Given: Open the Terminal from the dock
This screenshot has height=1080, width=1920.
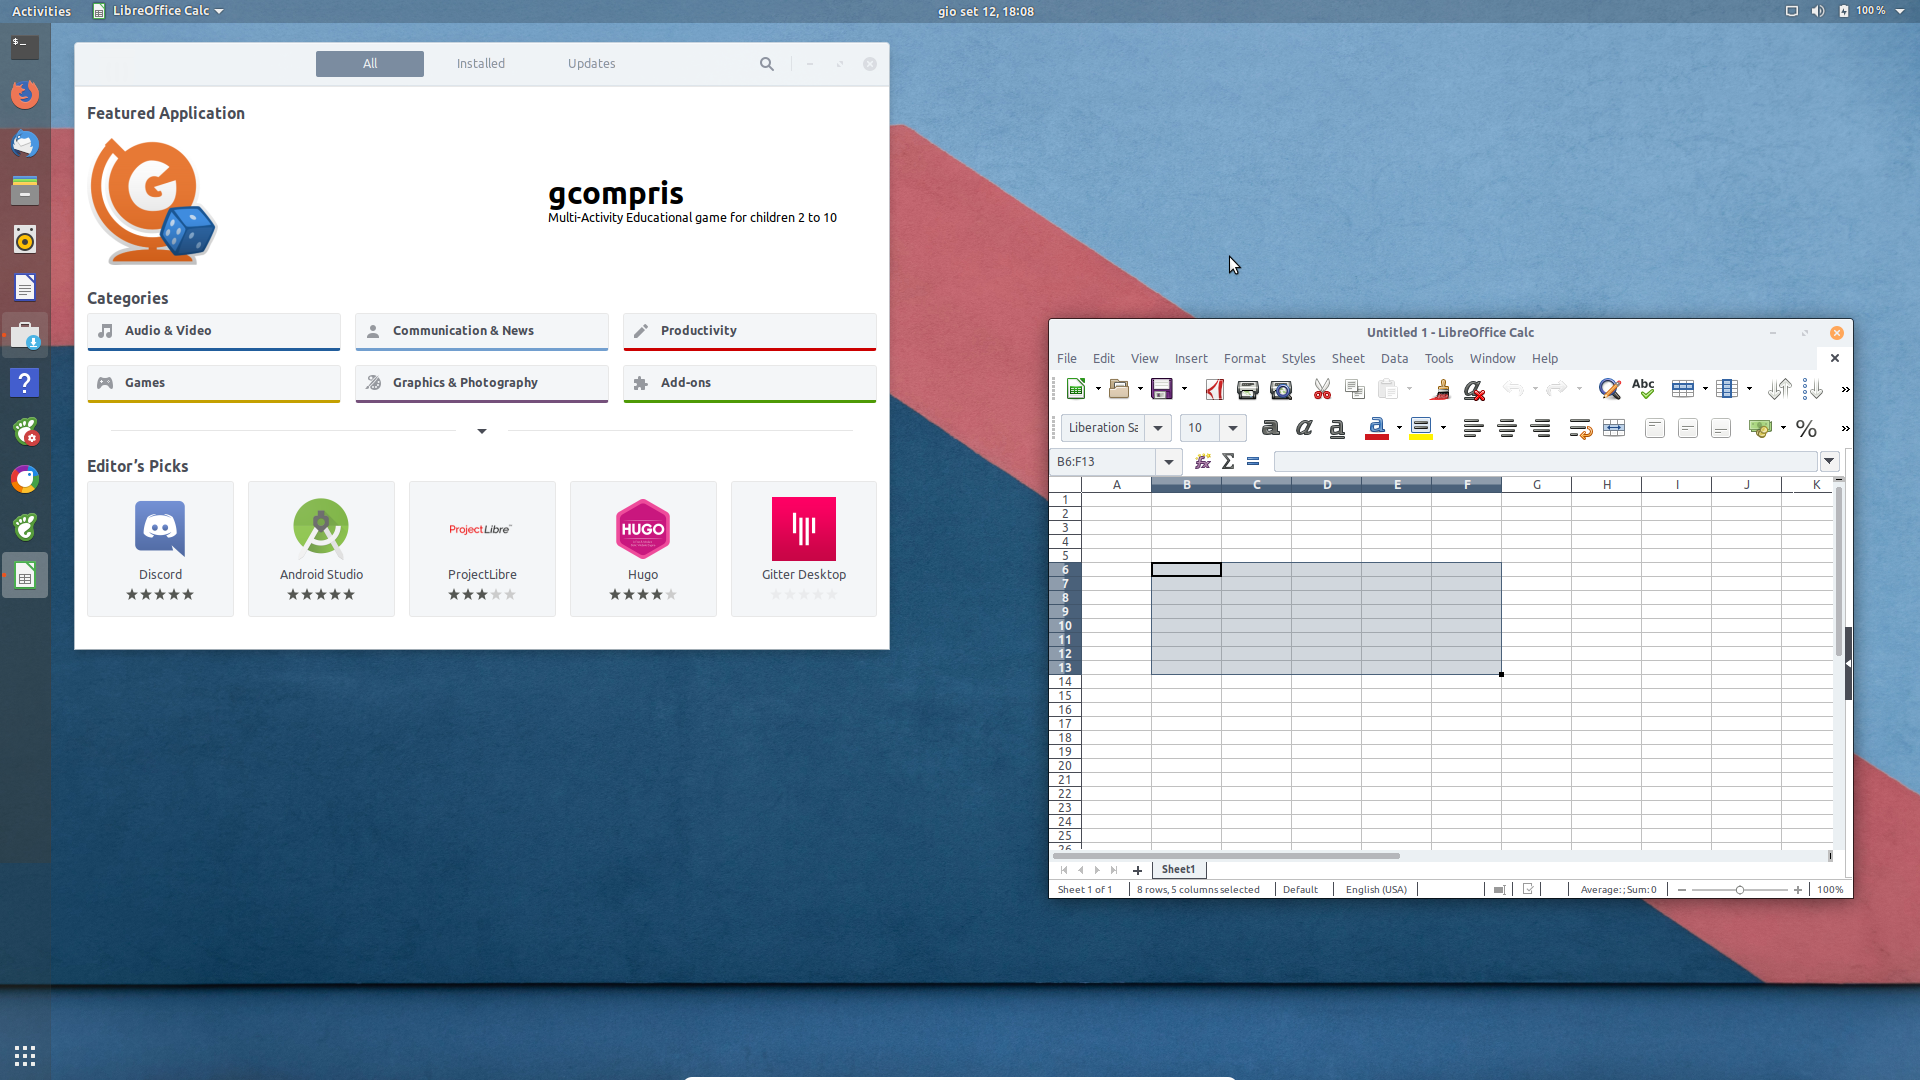Looking at the screenshot, I should pos(25,46).
